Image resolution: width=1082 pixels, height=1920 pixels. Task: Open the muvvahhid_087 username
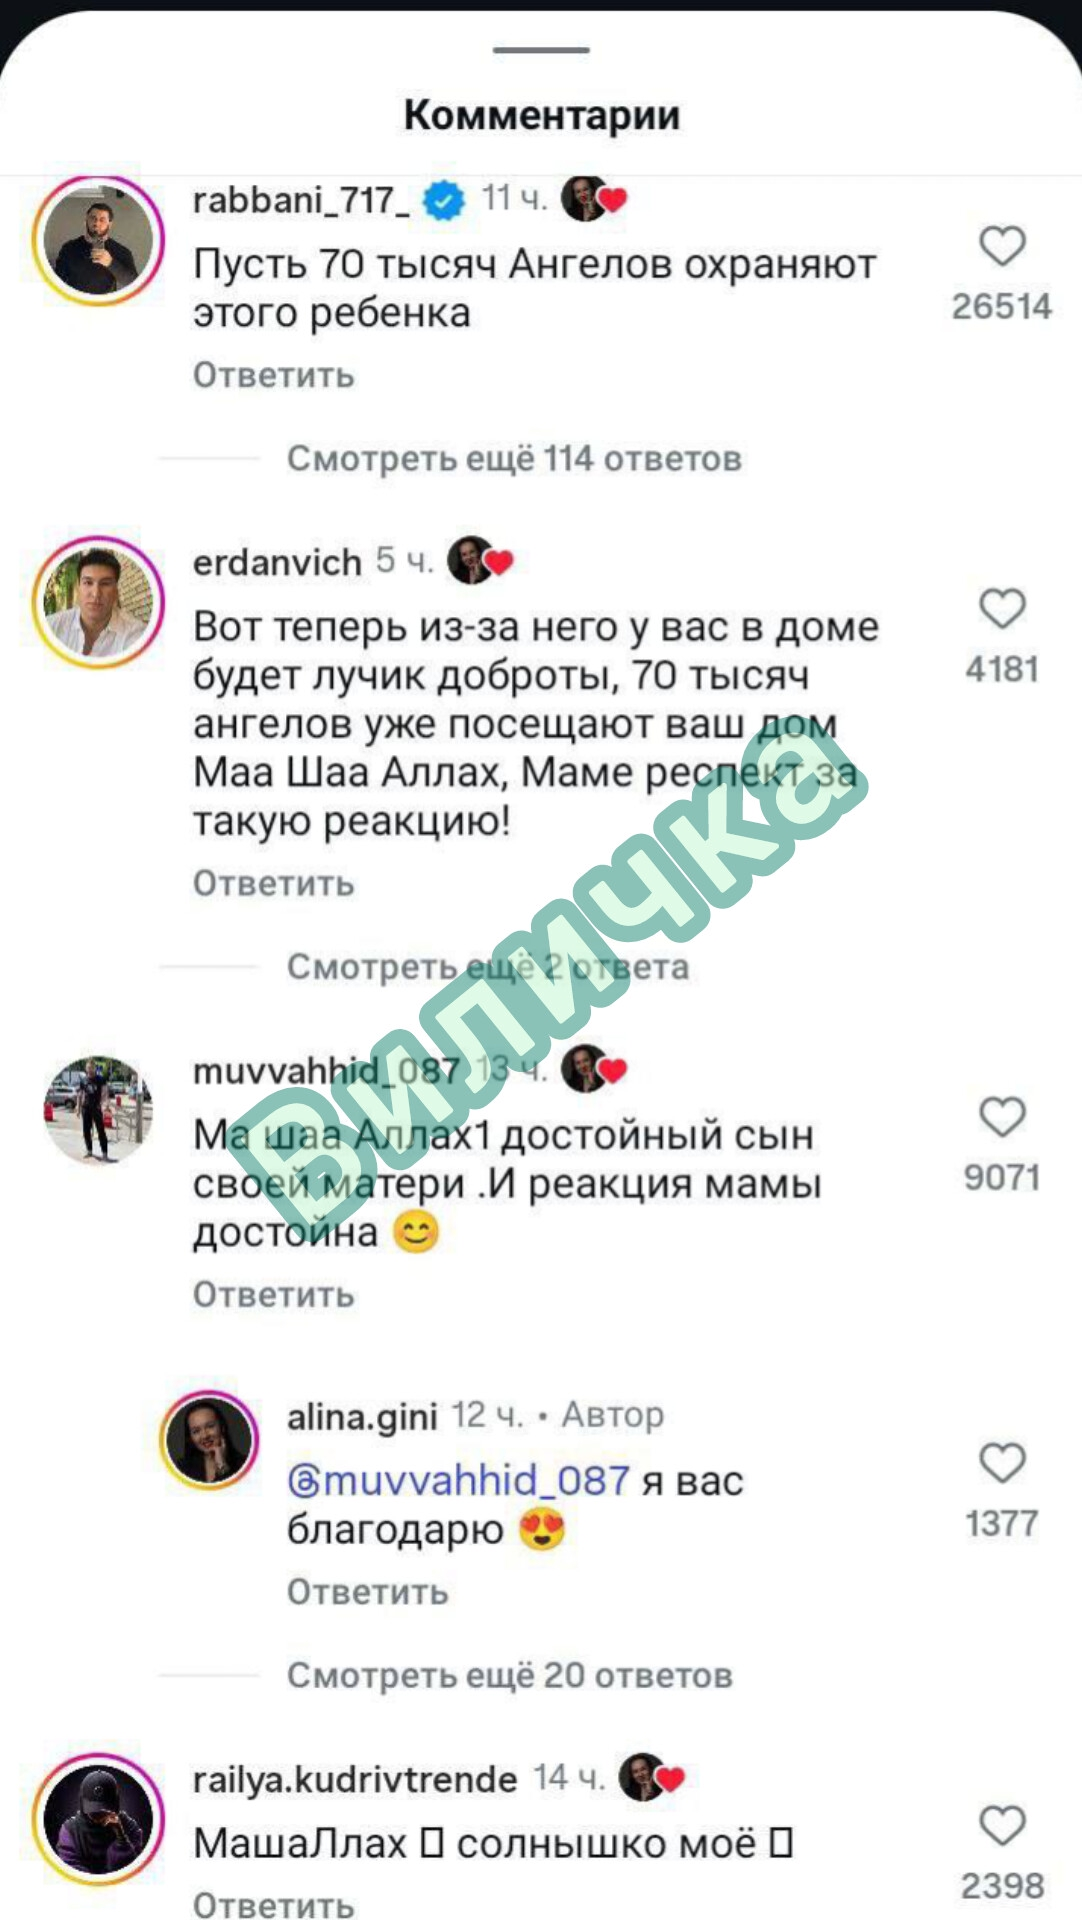coord(326,1071)
